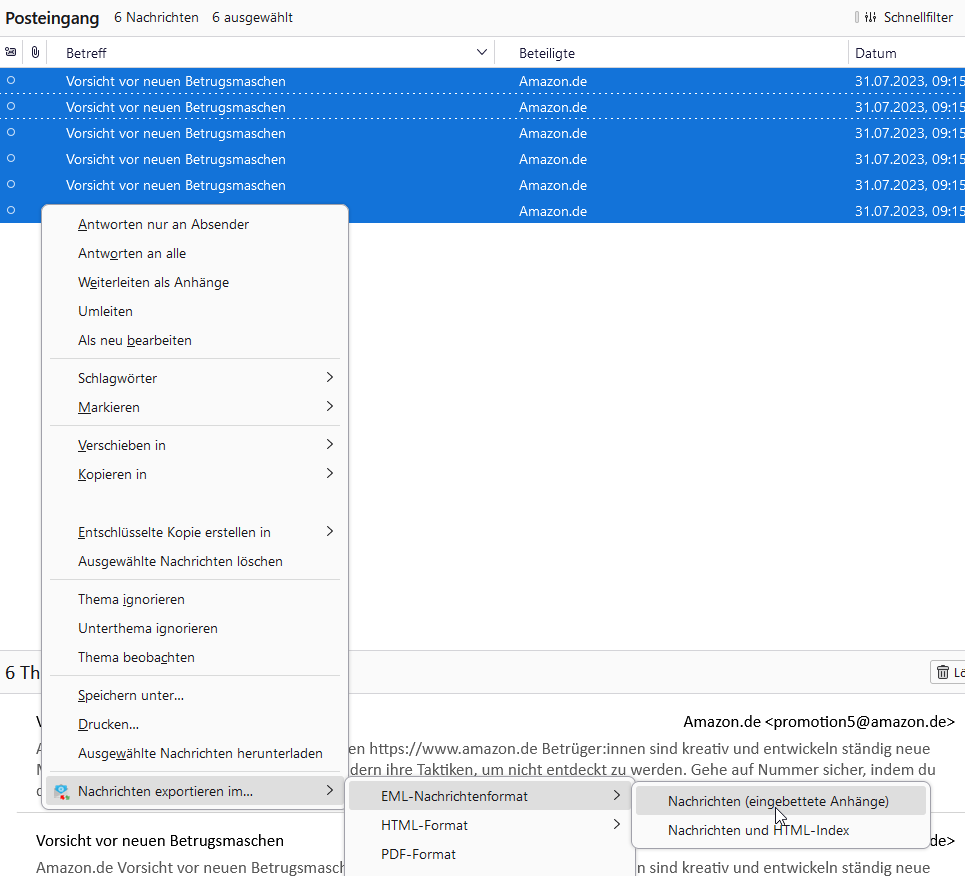965x876 pixels.
Task: Select Antworten an alle
Action: point(132,254)
